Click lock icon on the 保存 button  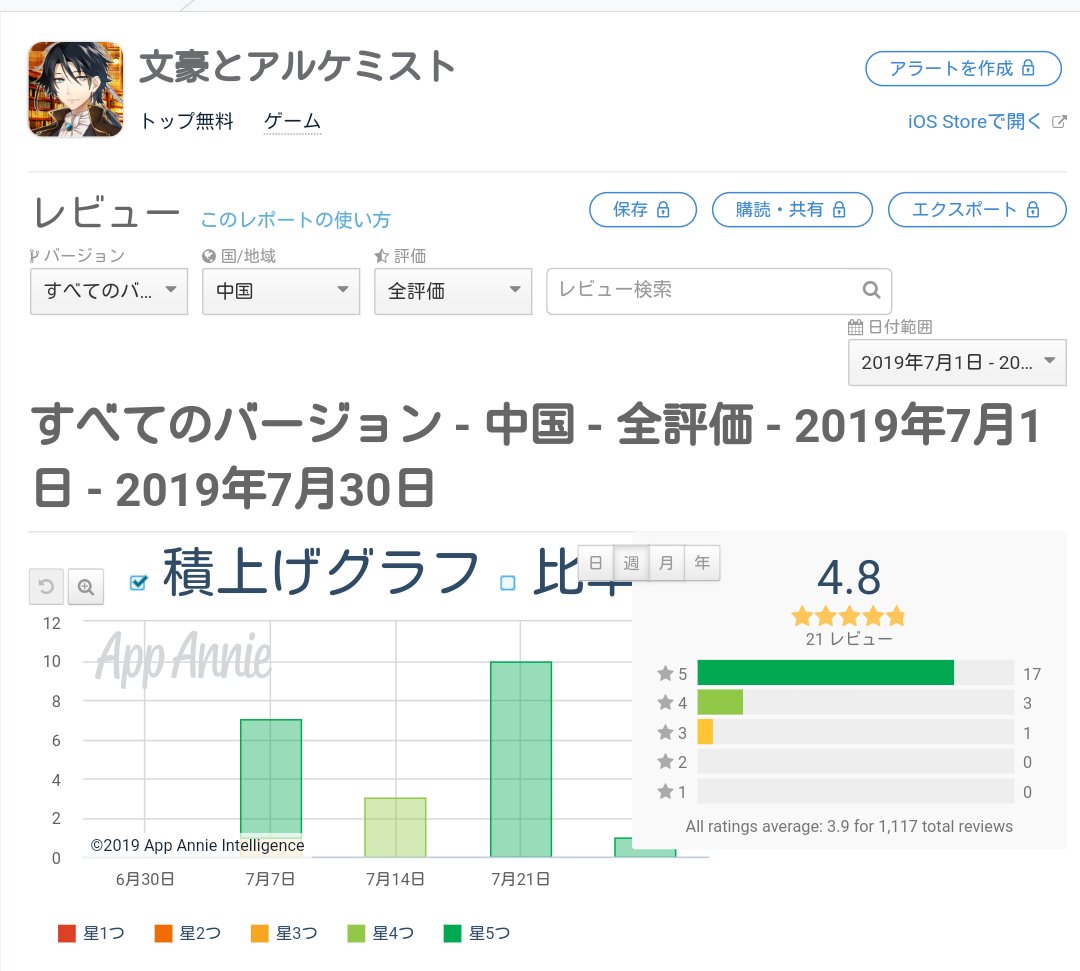click(663, 209)
